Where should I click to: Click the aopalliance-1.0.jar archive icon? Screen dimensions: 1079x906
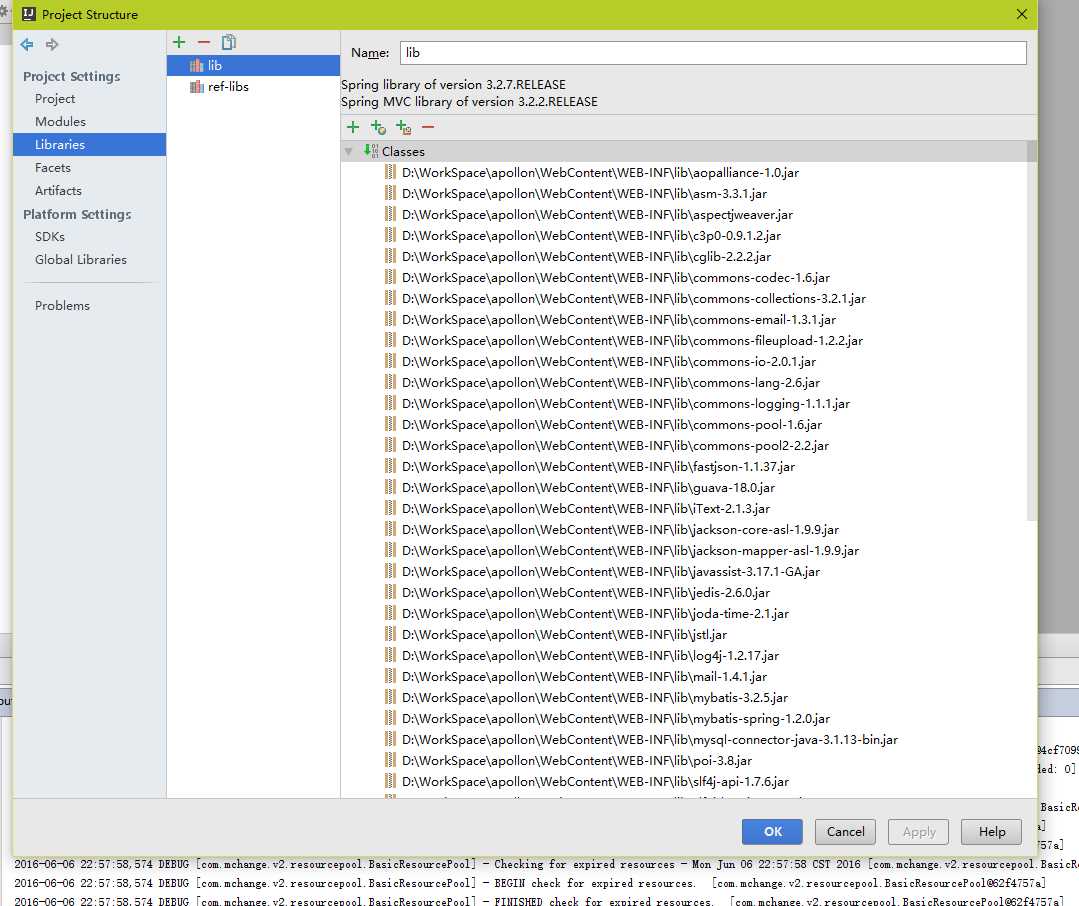tap(390, 172)
